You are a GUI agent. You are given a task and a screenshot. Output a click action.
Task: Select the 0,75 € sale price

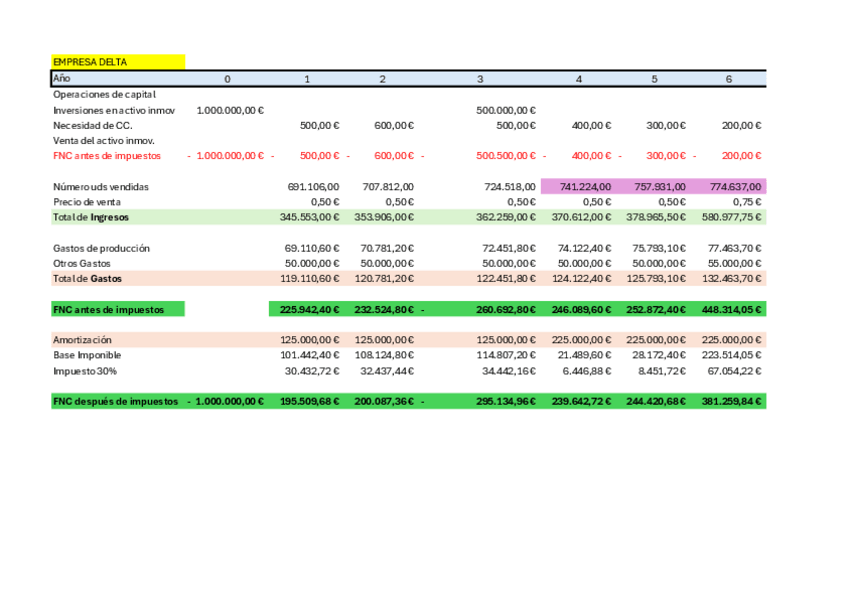tap(747, 202)
